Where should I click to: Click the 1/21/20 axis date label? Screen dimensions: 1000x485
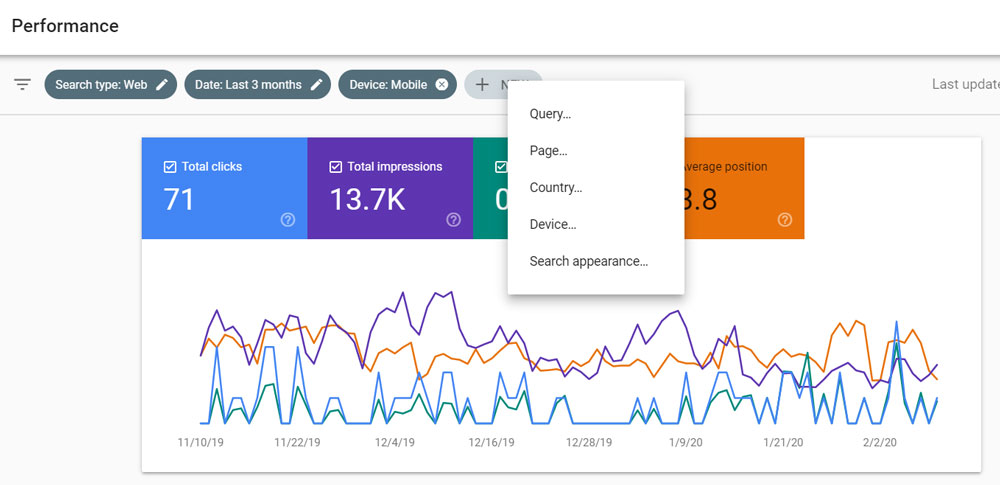(783, 442)
